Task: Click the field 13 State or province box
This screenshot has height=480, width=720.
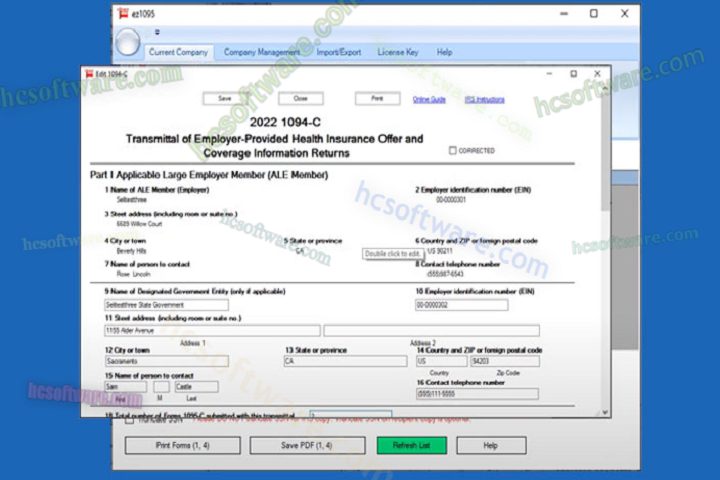Action: (345, 361)
